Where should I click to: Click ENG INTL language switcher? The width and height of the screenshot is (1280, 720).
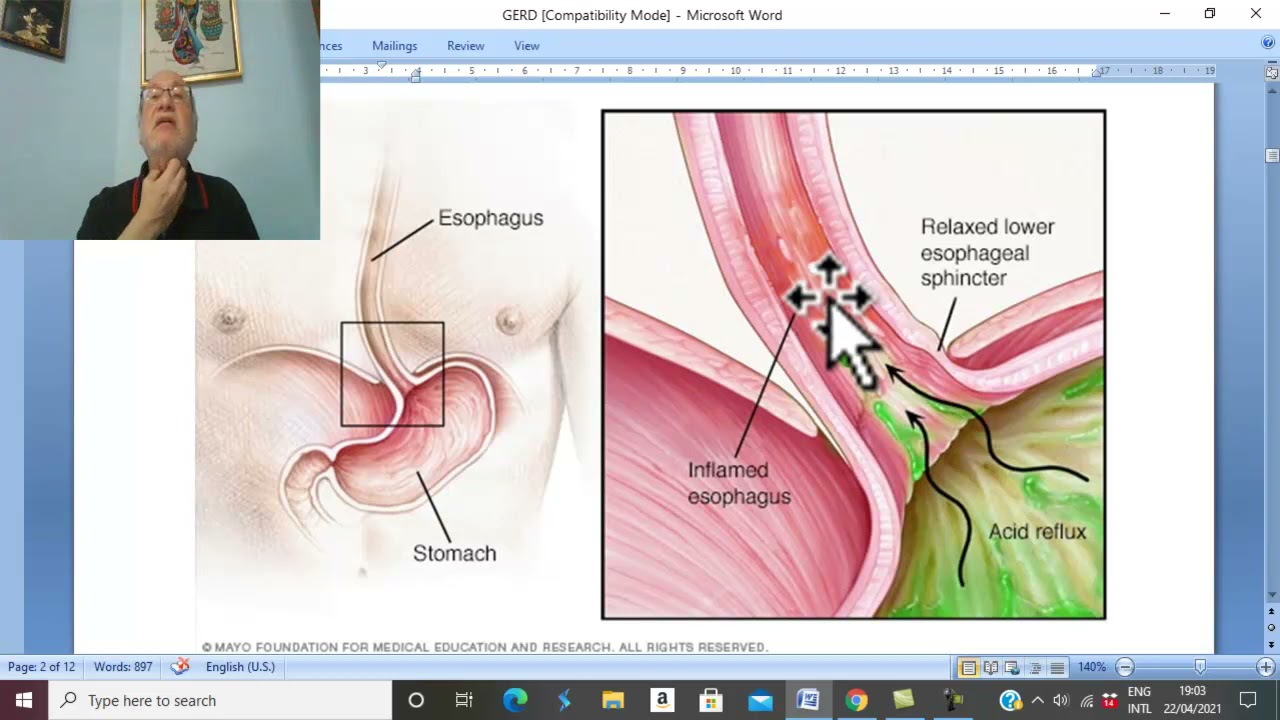pos(1139,700)
